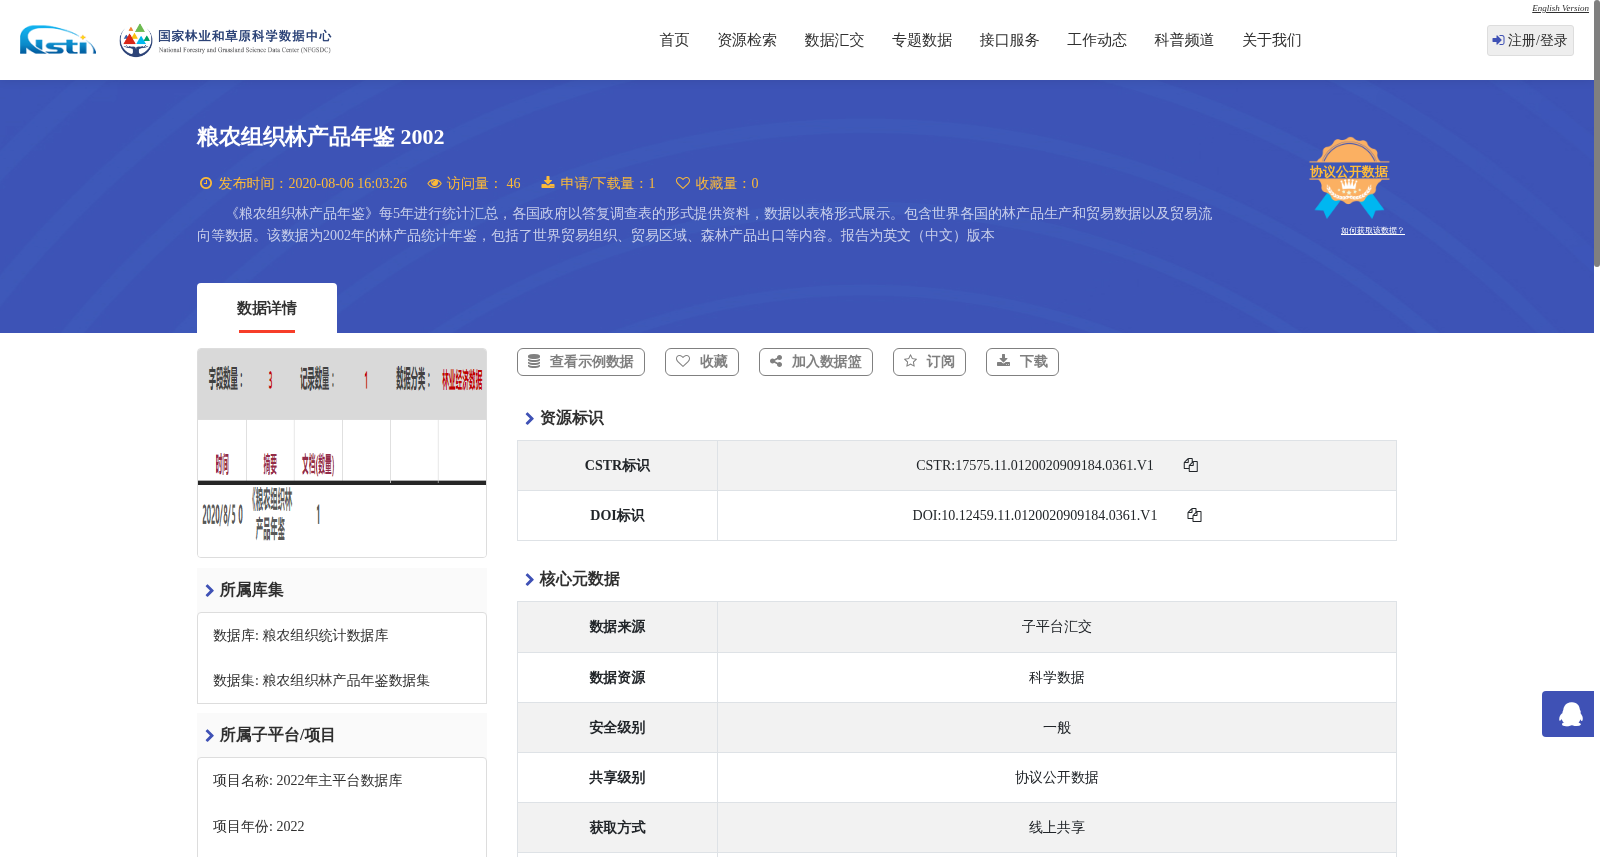Open the 专题数据 menu

pyautogui.click(x=922, y=40)
